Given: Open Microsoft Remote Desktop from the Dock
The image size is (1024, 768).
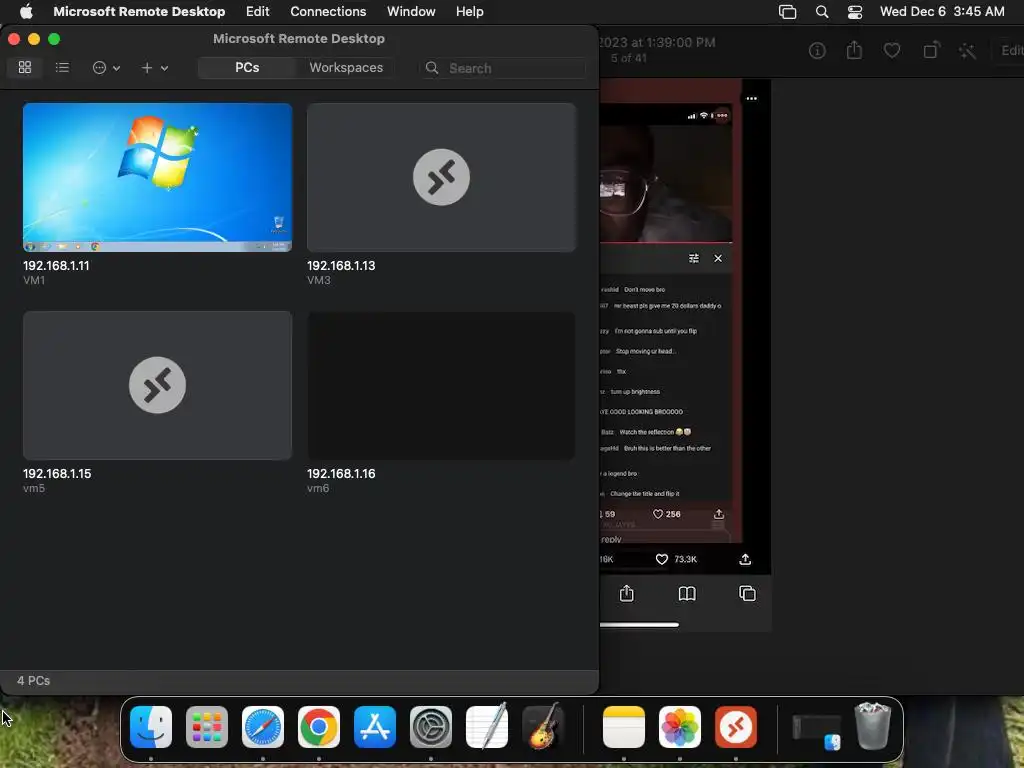Looking at the screenshot, I should coord(736,727).
